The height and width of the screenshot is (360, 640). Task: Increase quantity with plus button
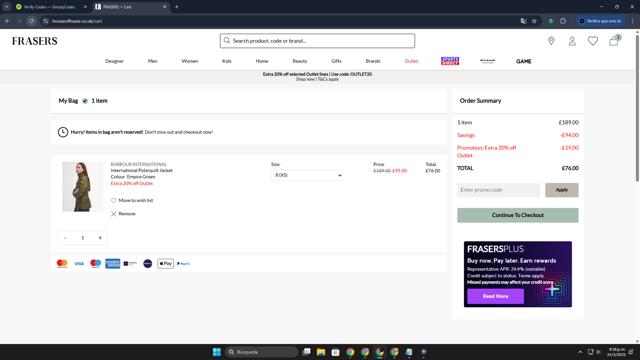100,238
